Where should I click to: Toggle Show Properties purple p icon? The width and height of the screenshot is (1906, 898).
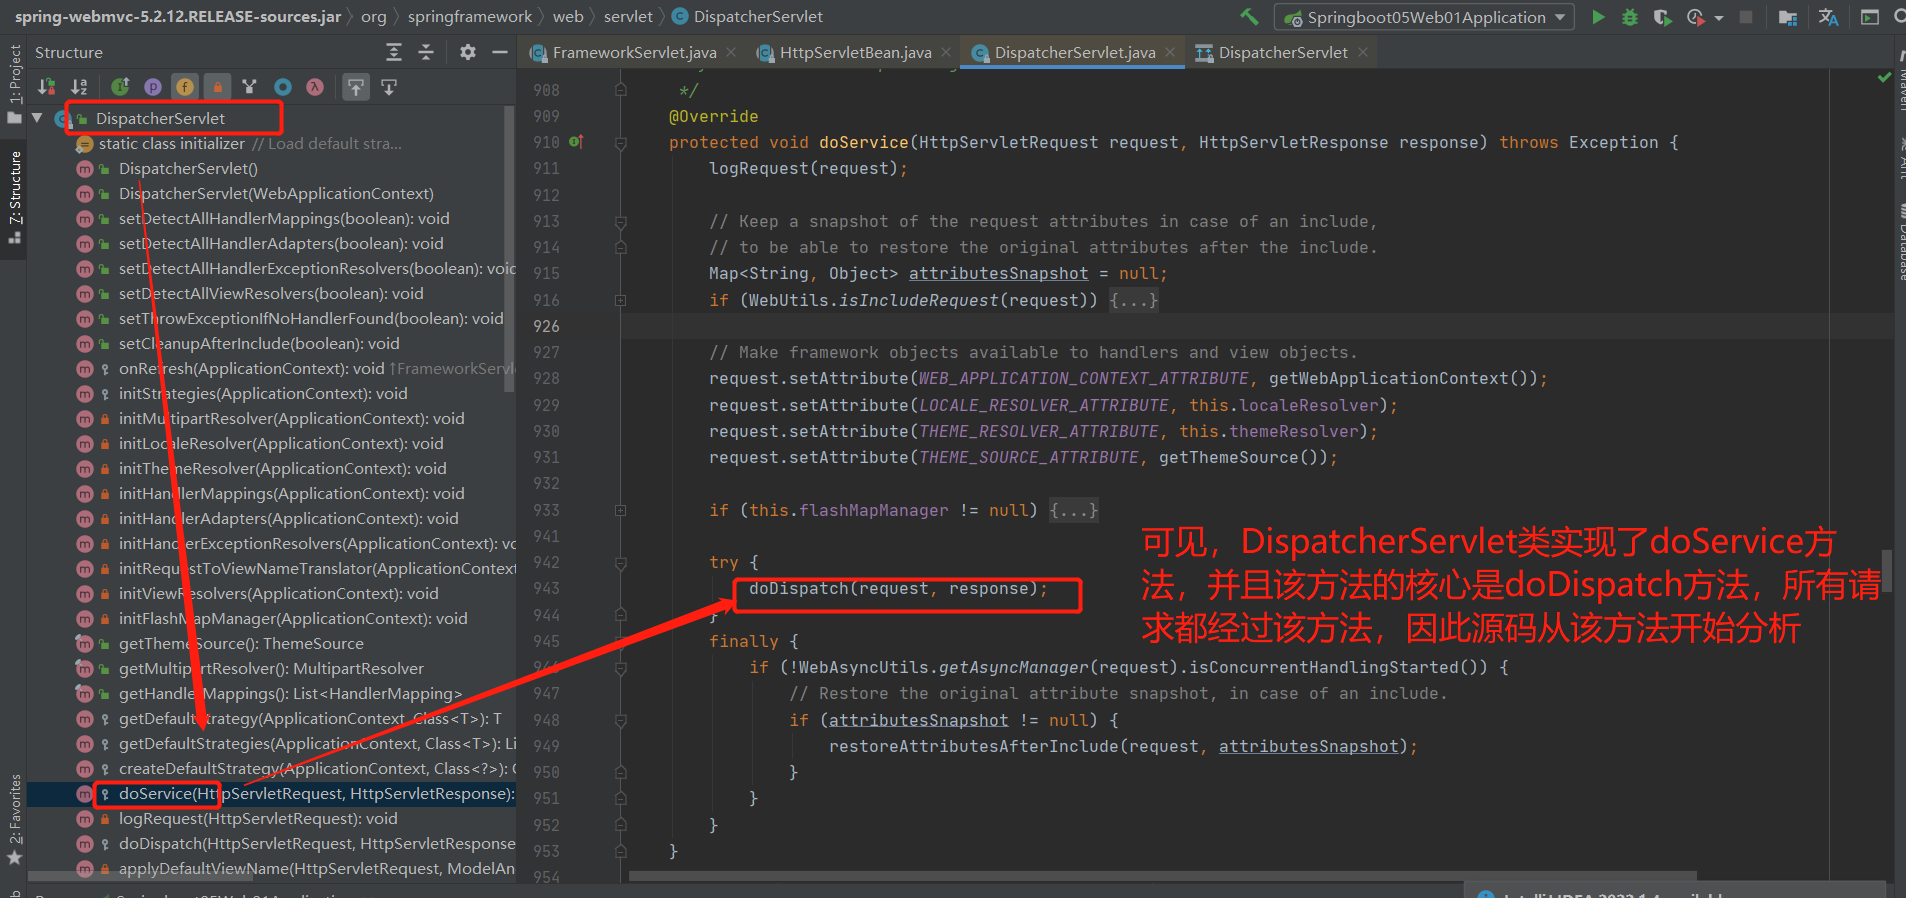[152, 87]
